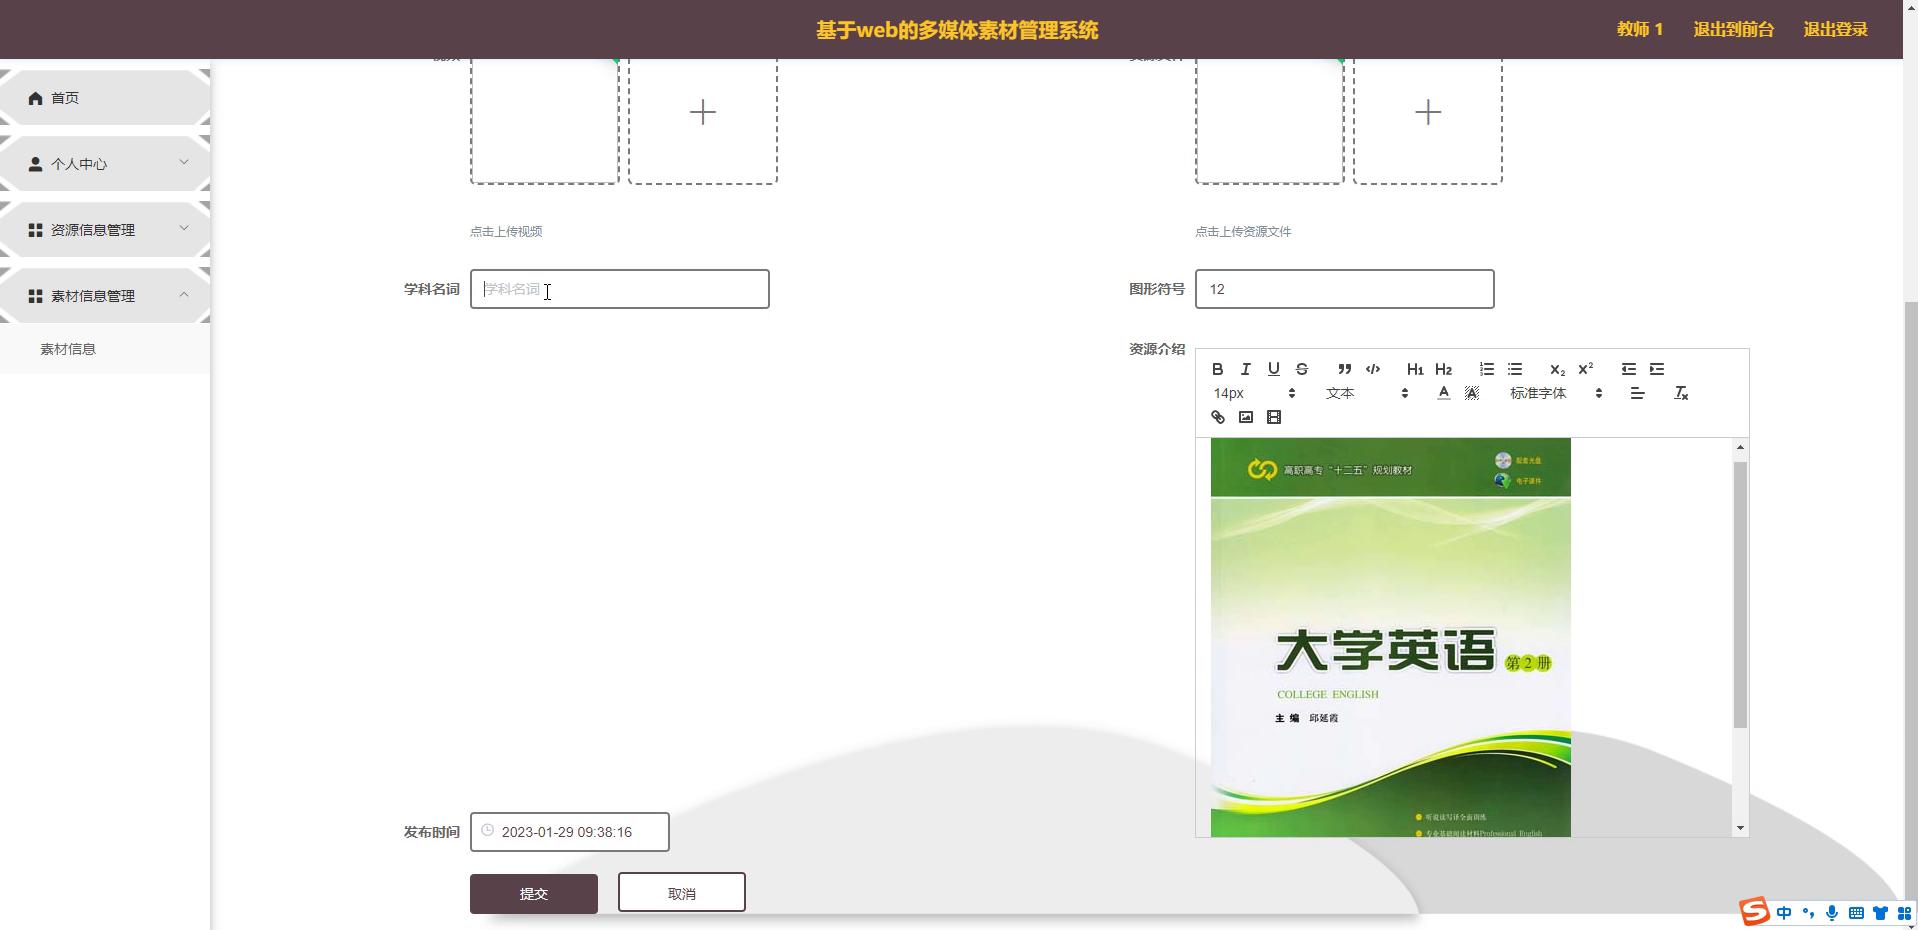Insert an image into the editor
The height and width of the screenshot is (930, 1918).
tap(1245, 417)
